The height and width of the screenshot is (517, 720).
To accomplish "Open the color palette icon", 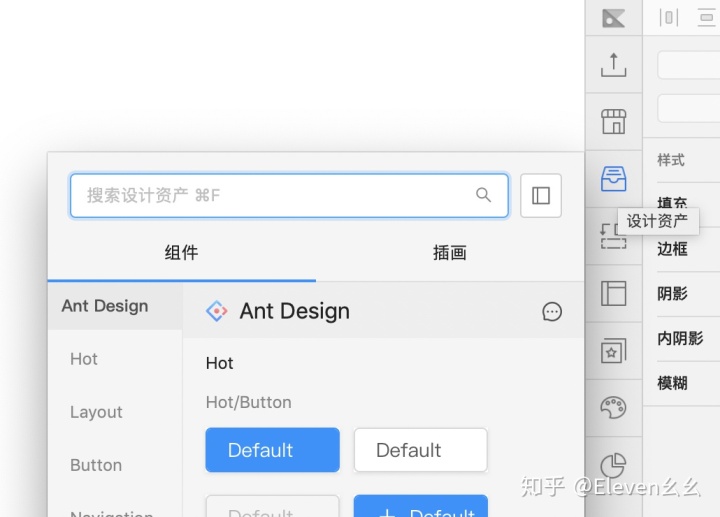I will point(613,408).
